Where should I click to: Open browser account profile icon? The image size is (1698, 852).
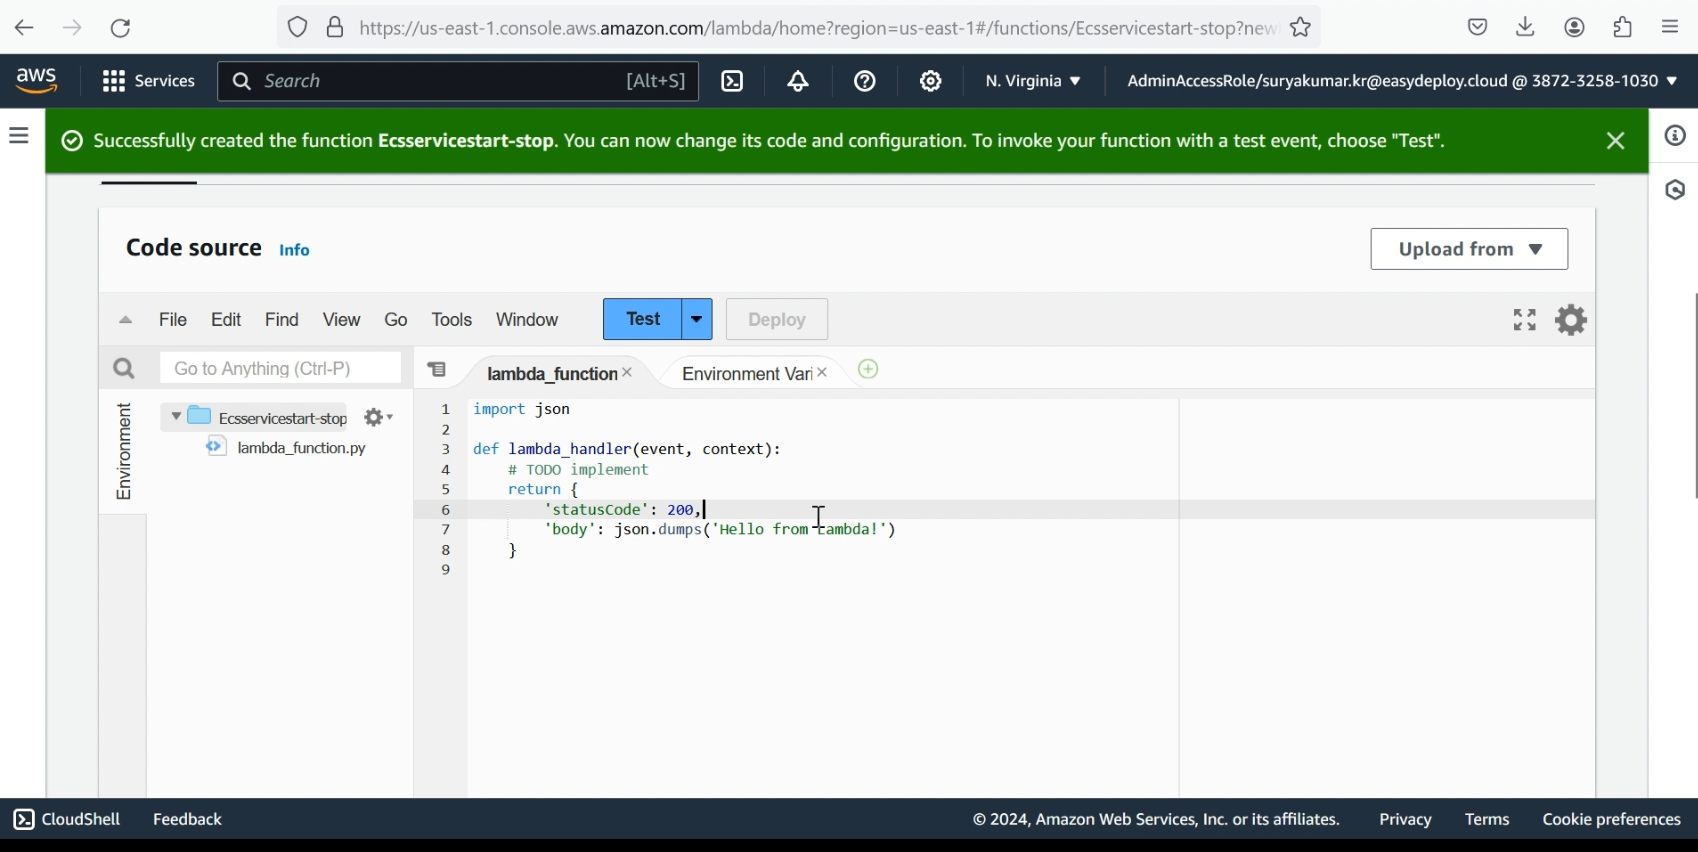tap(1575, 27)
